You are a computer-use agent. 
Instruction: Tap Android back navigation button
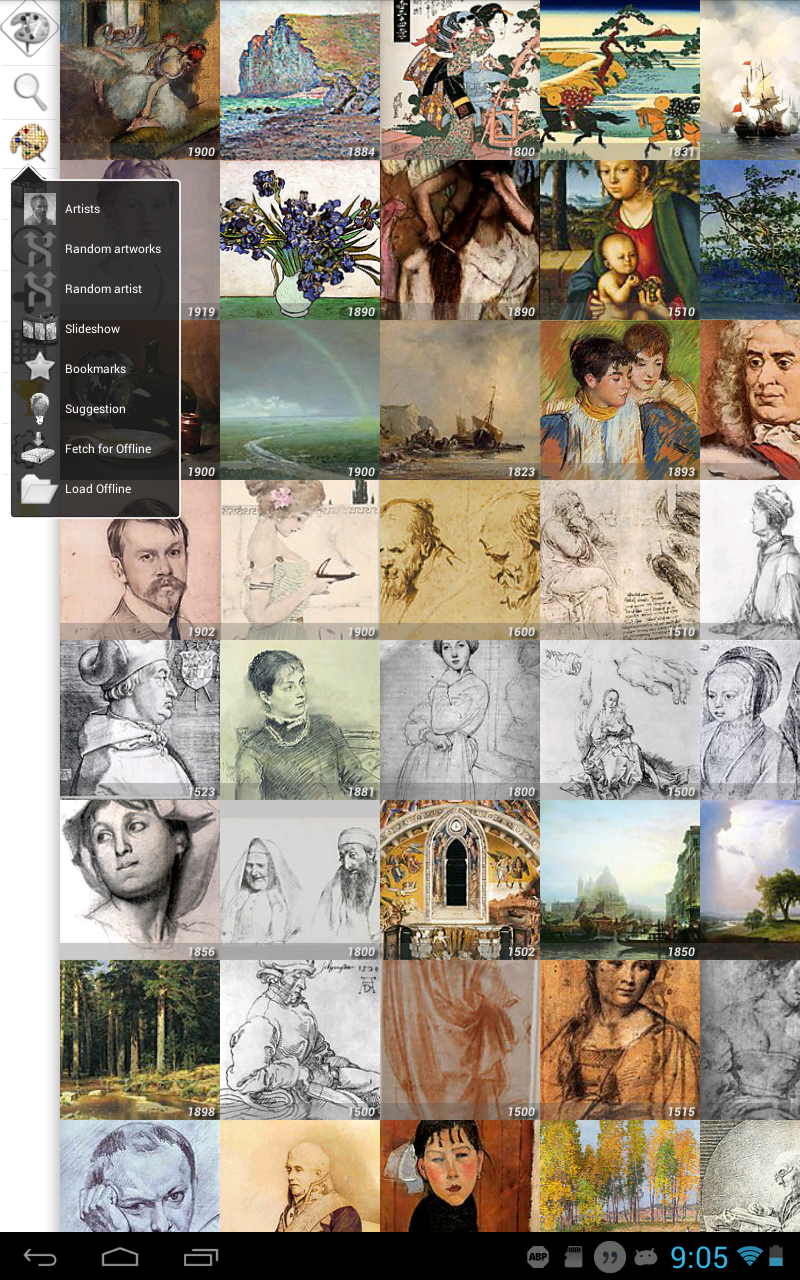coord(40,1257)
